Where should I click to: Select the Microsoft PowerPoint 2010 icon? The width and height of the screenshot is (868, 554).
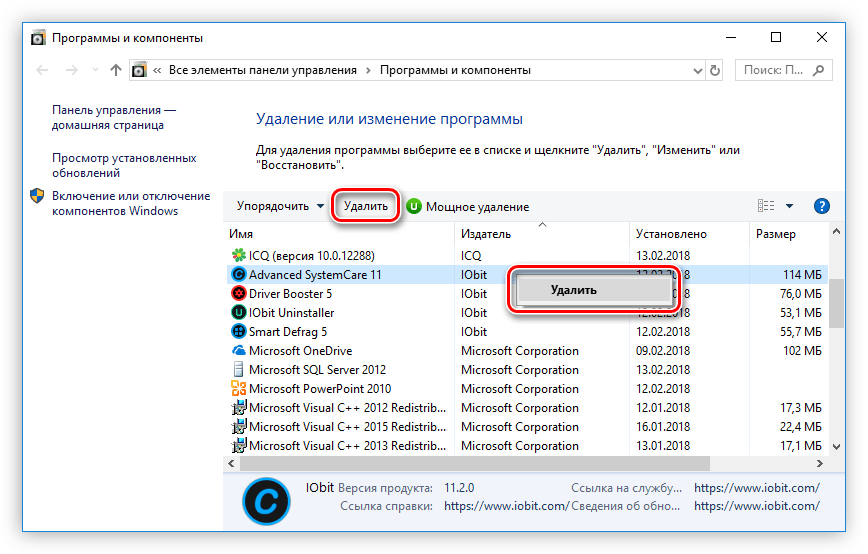pyautogui.click(x=239, y=389)
